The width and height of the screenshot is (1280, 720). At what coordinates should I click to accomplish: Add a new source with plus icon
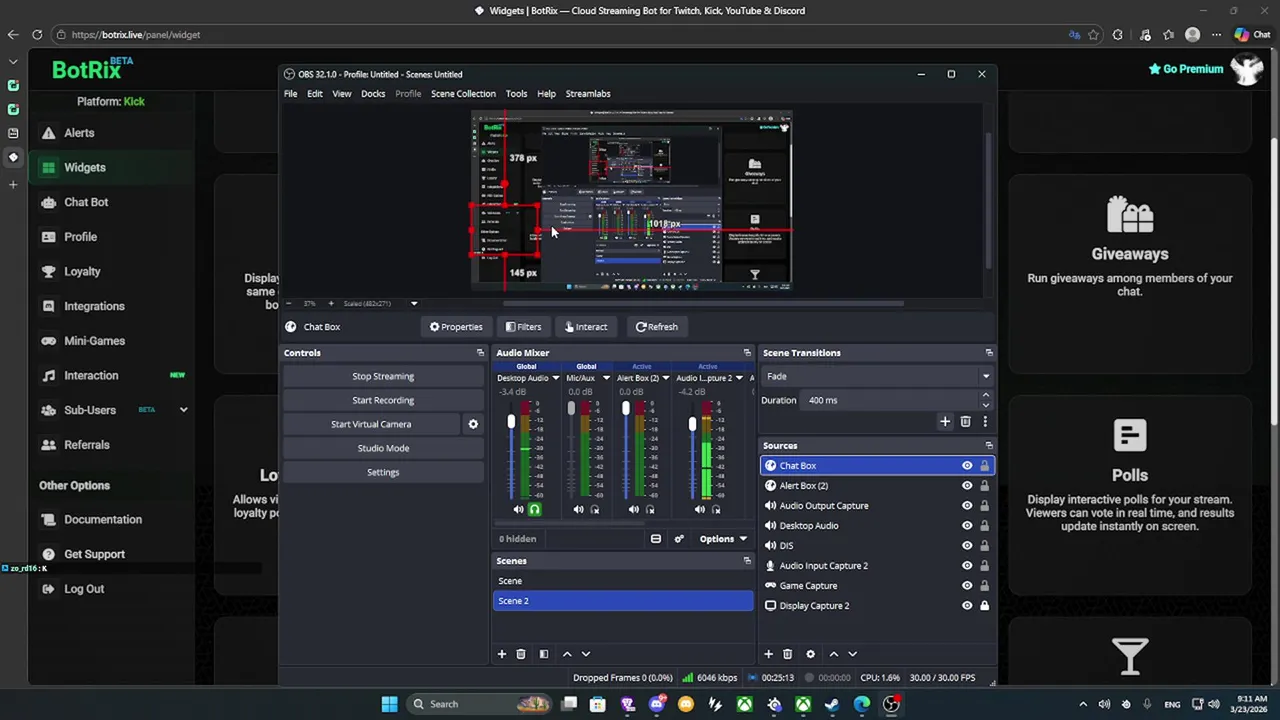pos(768,654)
